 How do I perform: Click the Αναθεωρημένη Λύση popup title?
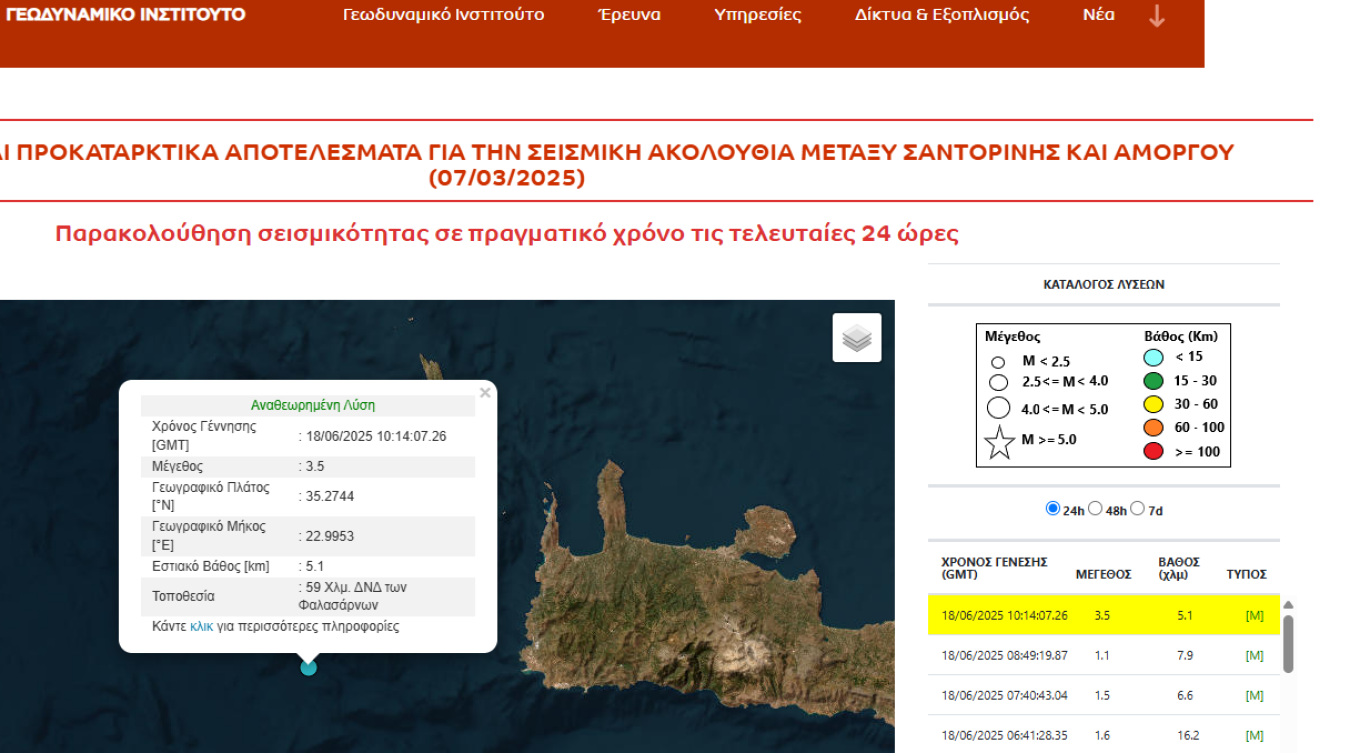313,406
